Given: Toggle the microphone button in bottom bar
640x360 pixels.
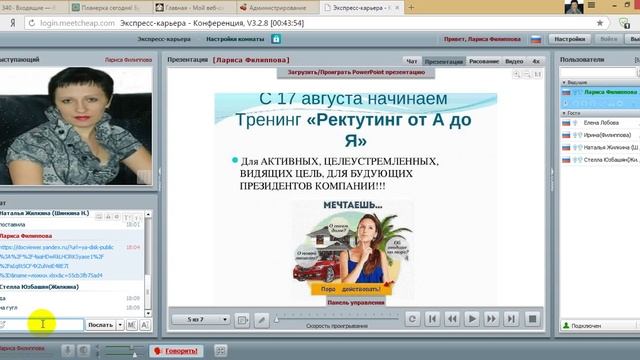Looking at the screenshot, I should 68,351.
